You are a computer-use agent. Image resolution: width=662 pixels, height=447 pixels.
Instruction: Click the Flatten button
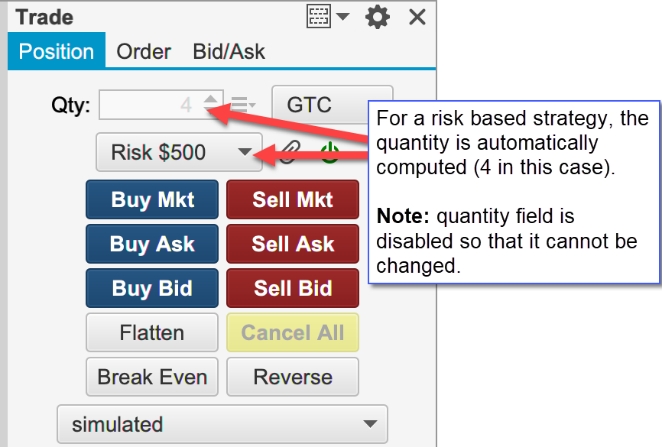[152, 333]
